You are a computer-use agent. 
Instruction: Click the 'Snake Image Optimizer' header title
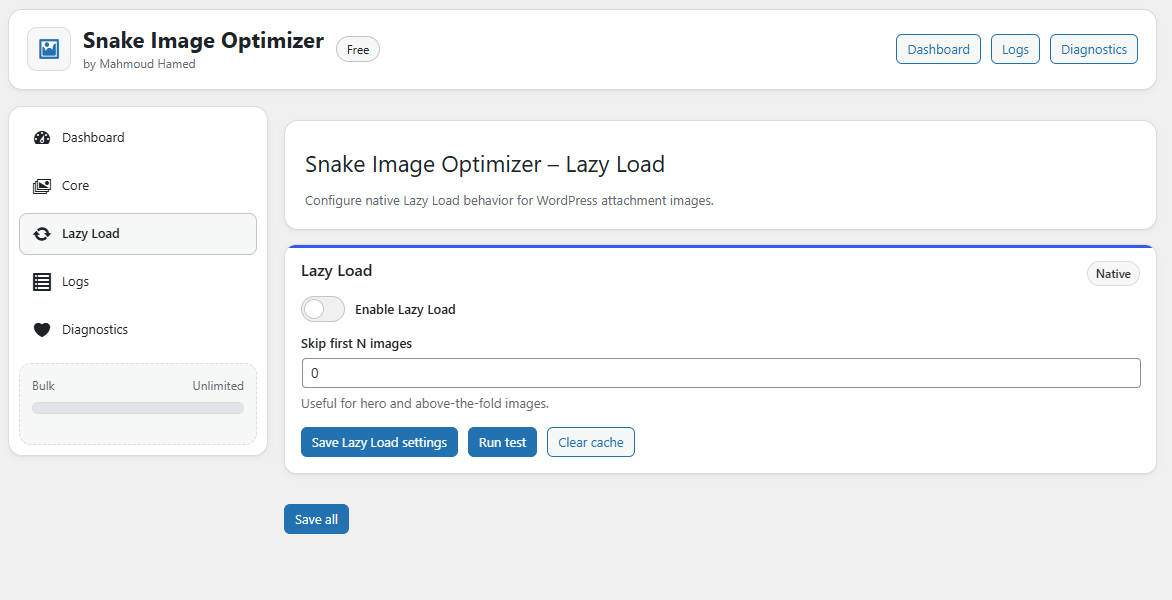click(x=203, y=40)
